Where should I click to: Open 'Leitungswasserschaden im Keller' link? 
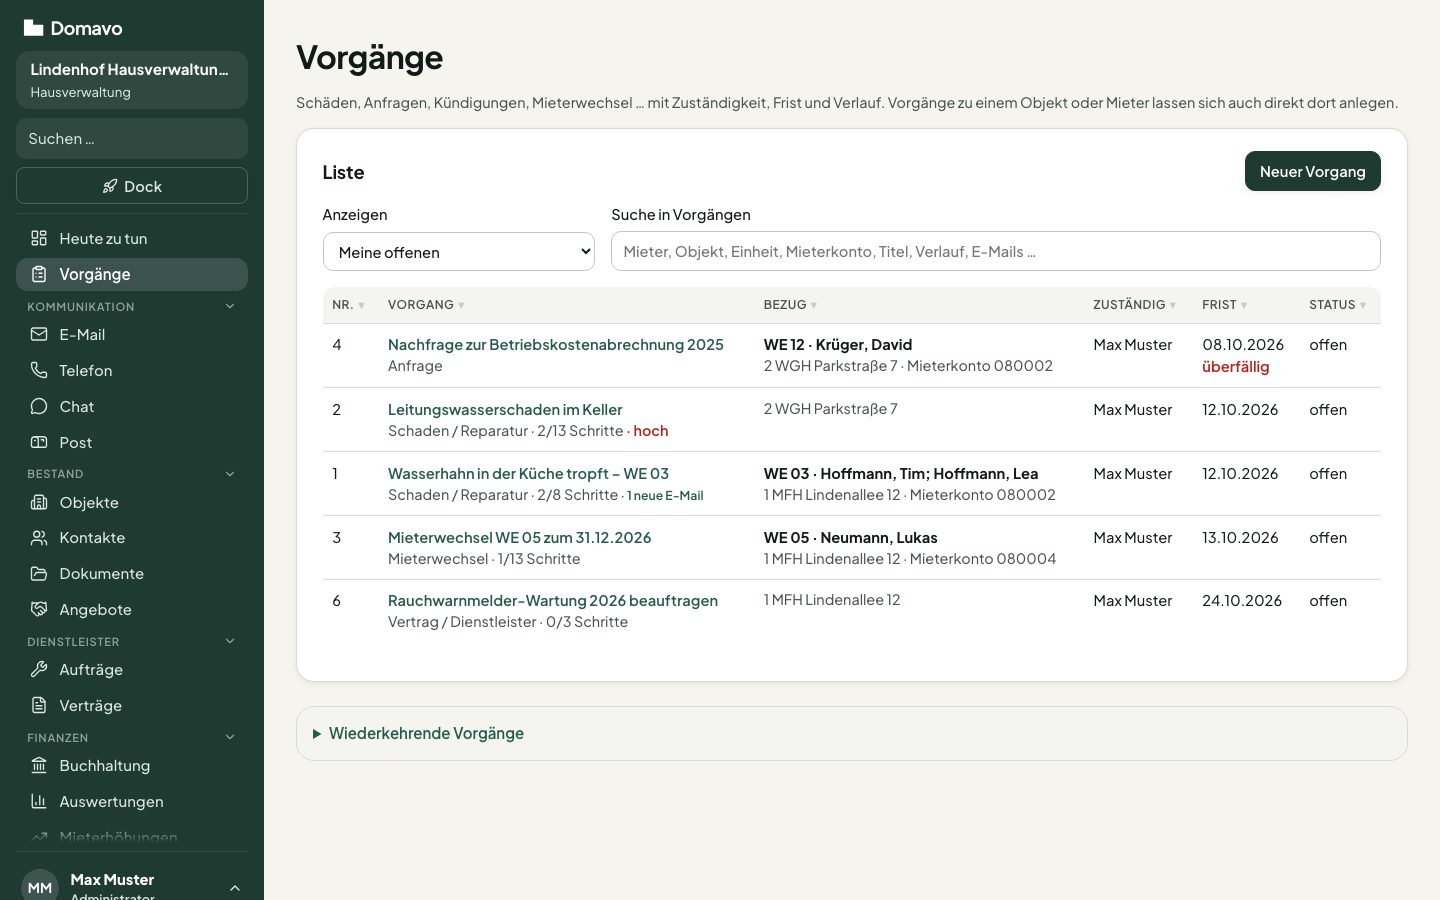pos(505,409)
